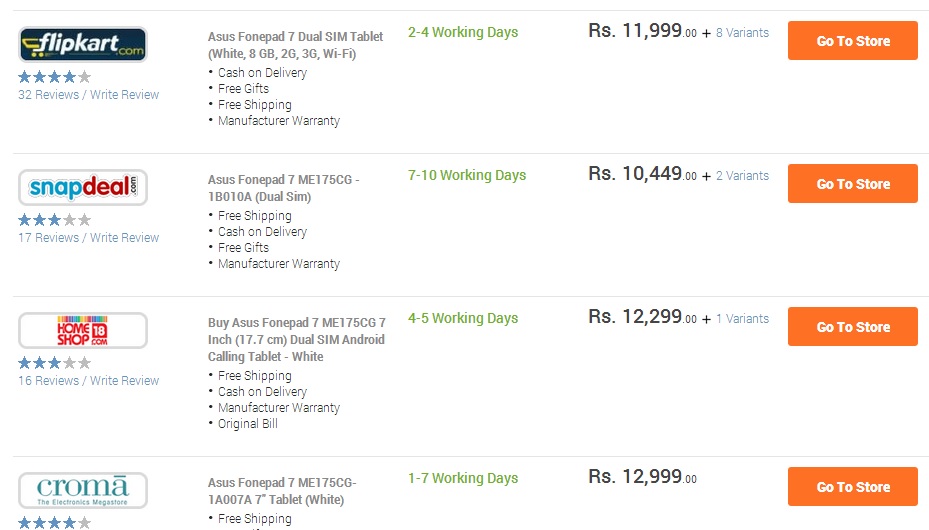929x530 pixels.
Task: Go To Store for the Rs. 11,999 offer
Action: tap(853, 41)
